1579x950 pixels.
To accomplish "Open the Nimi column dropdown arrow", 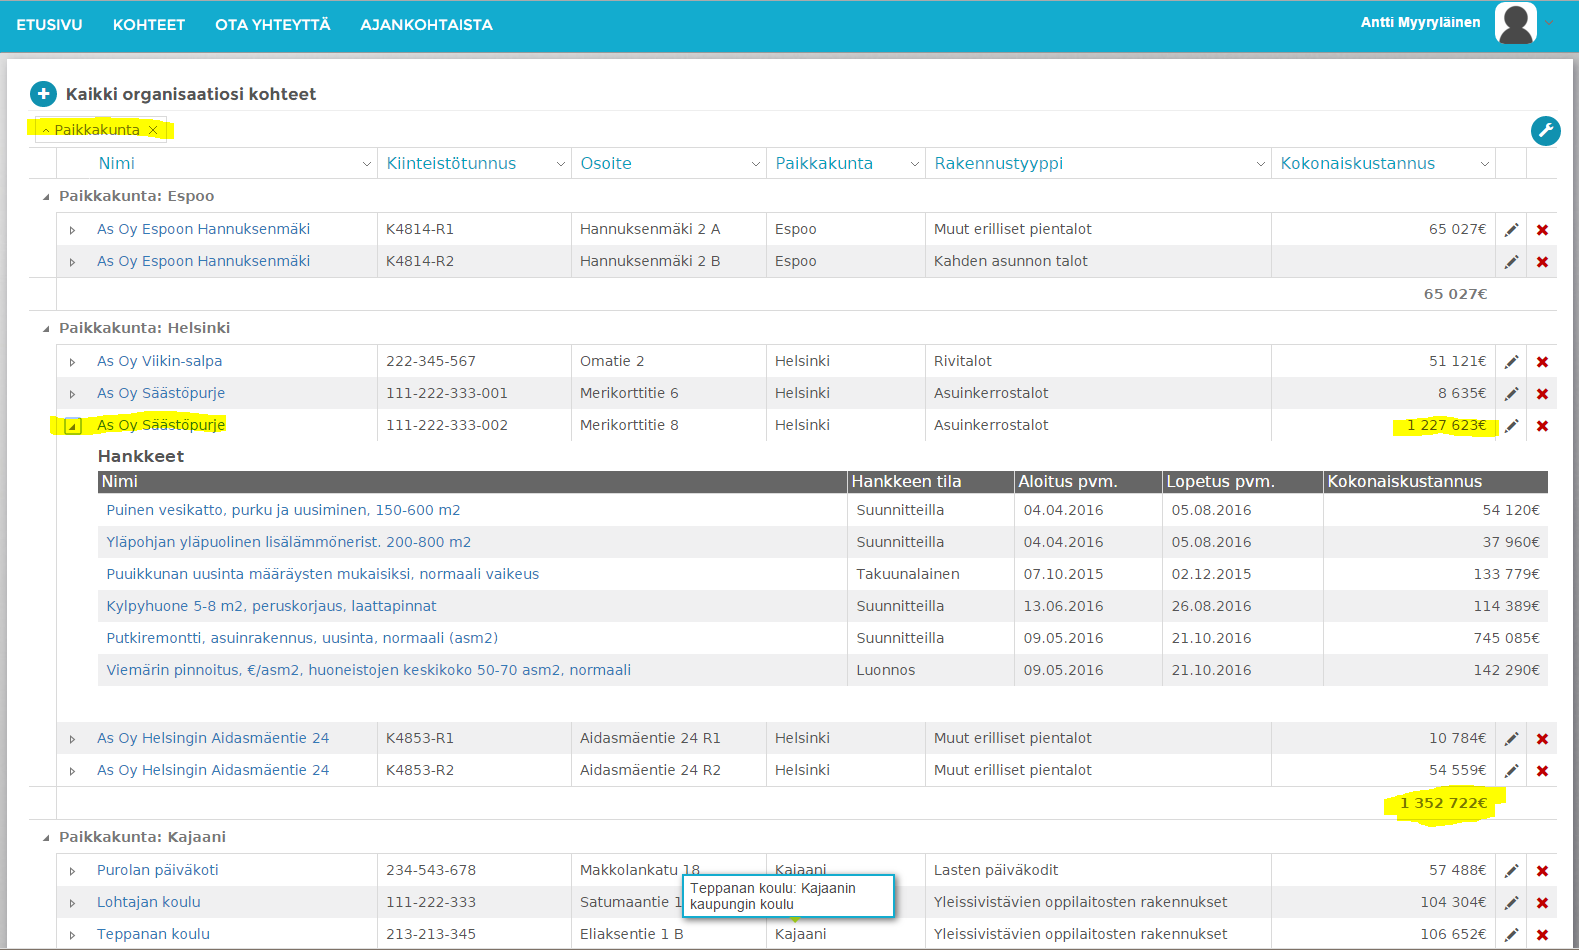I will [366, 164].
